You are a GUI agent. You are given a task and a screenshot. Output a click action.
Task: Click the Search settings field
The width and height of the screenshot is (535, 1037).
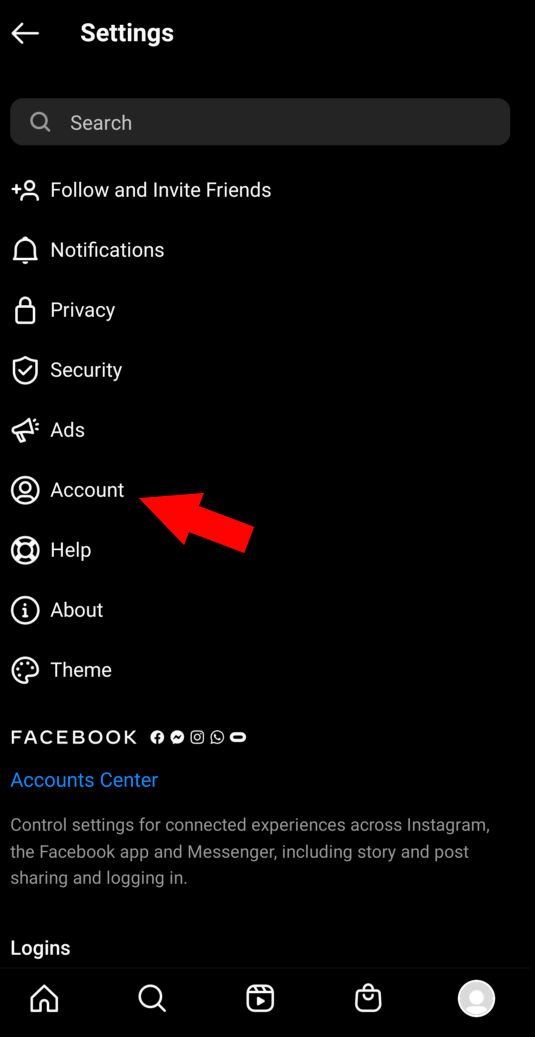coord(260,122)
